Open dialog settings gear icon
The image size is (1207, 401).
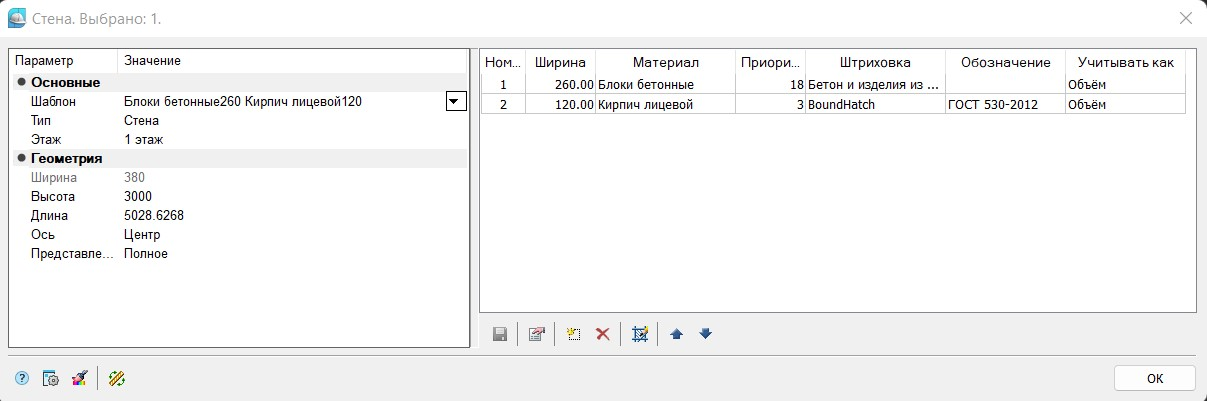point(51,378)
